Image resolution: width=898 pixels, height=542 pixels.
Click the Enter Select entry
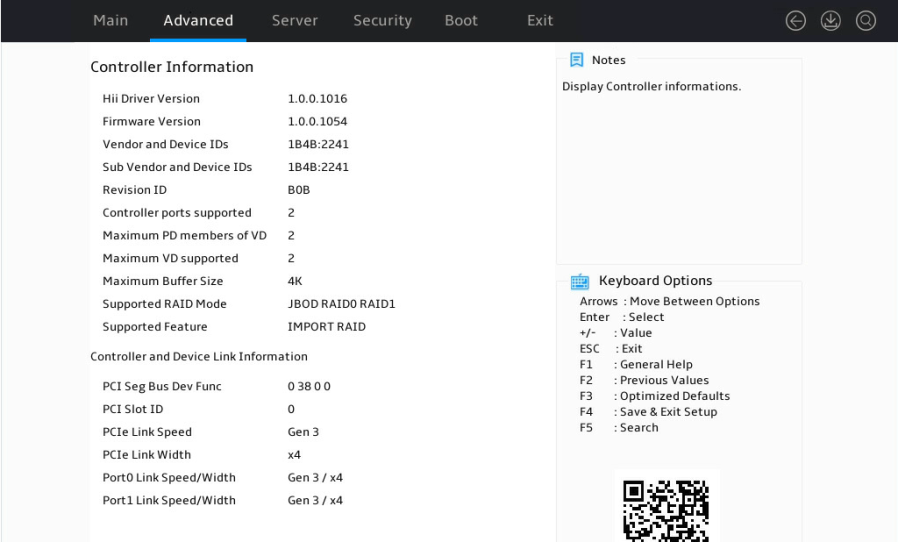[x=622, y=317]
